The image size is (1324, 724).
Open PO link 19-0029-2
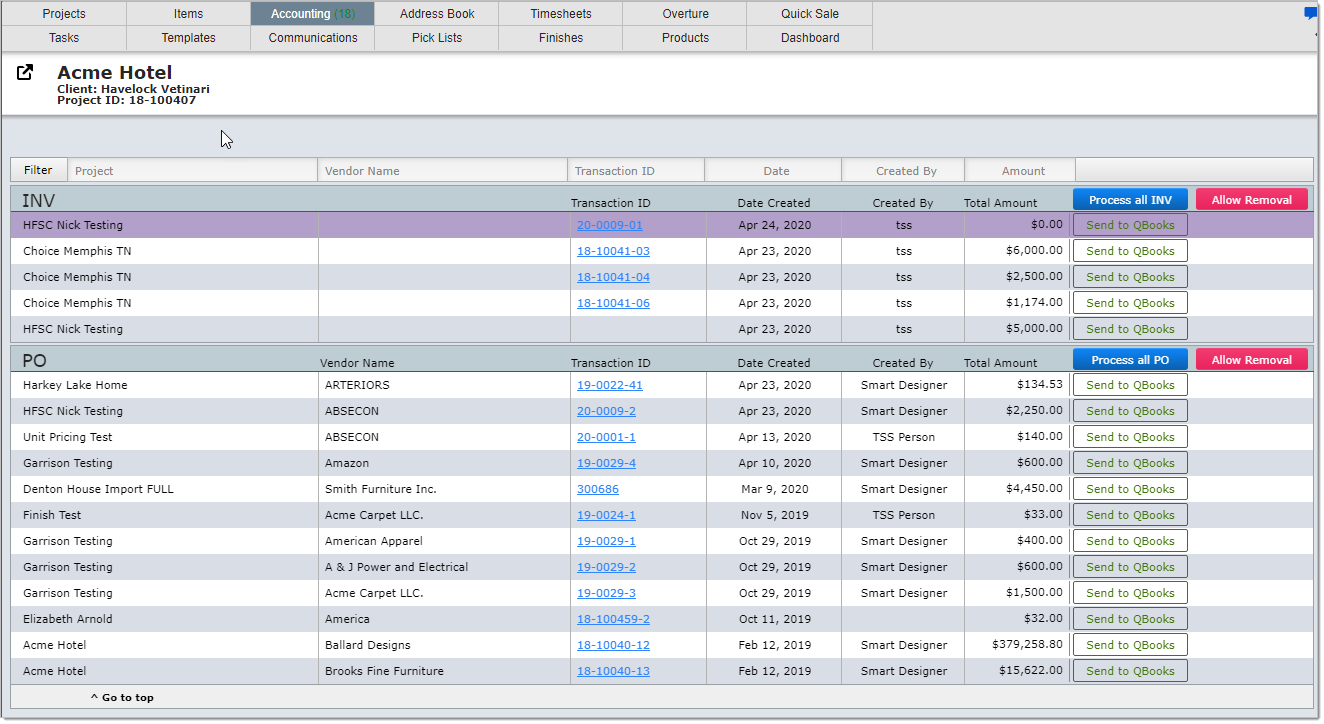(606, 567)
